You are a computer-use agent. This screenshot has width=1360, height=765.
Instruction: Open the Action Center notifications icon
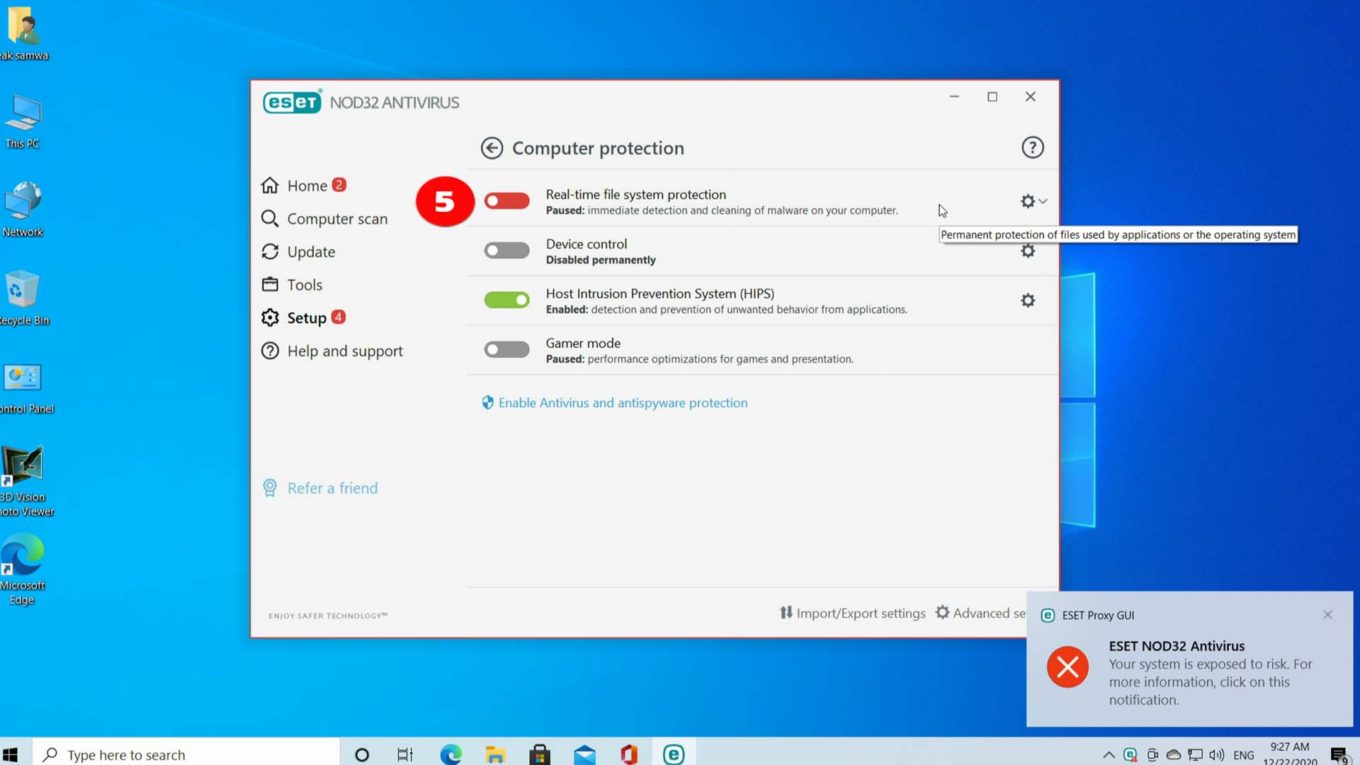click(x=1339, y=755)
